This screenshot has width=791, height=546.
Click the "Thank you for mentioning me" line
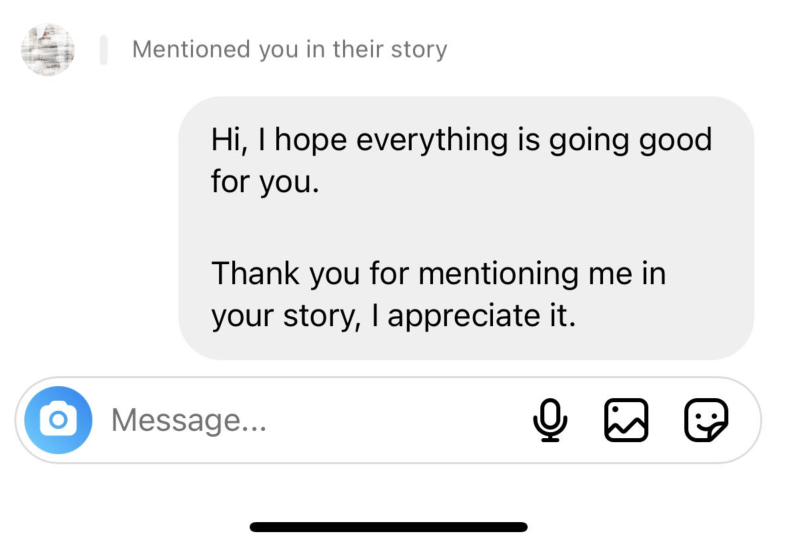point(438,273)
